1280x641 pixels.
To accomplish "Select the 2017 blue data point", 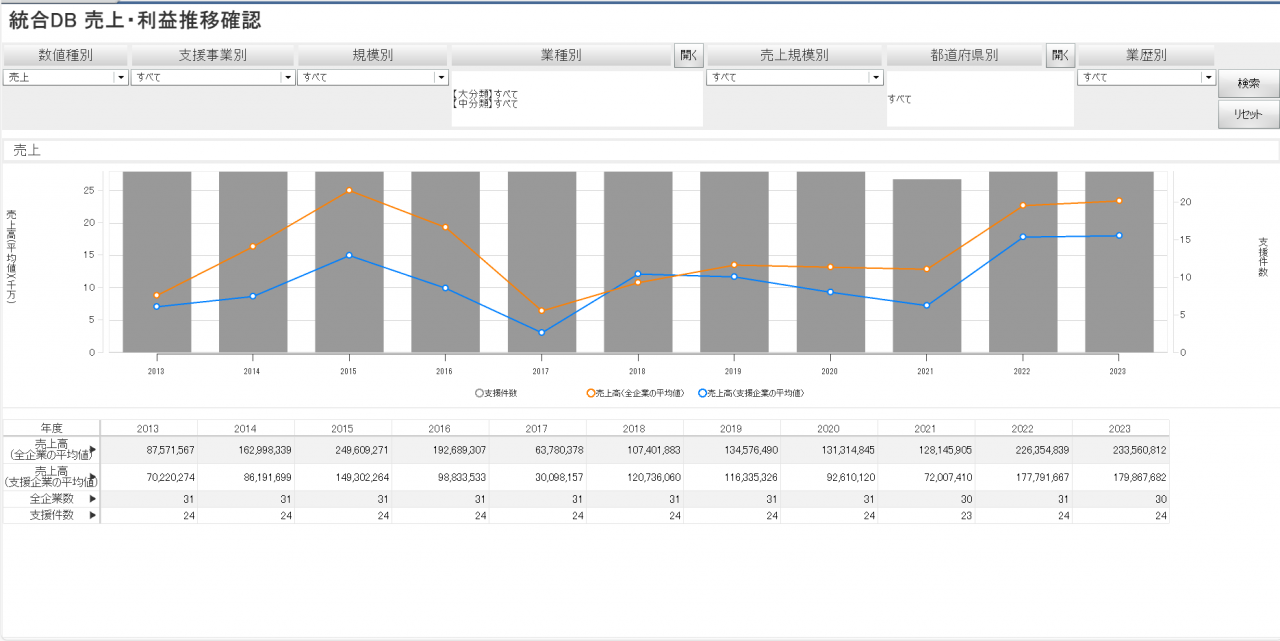I will pos(541,332).
